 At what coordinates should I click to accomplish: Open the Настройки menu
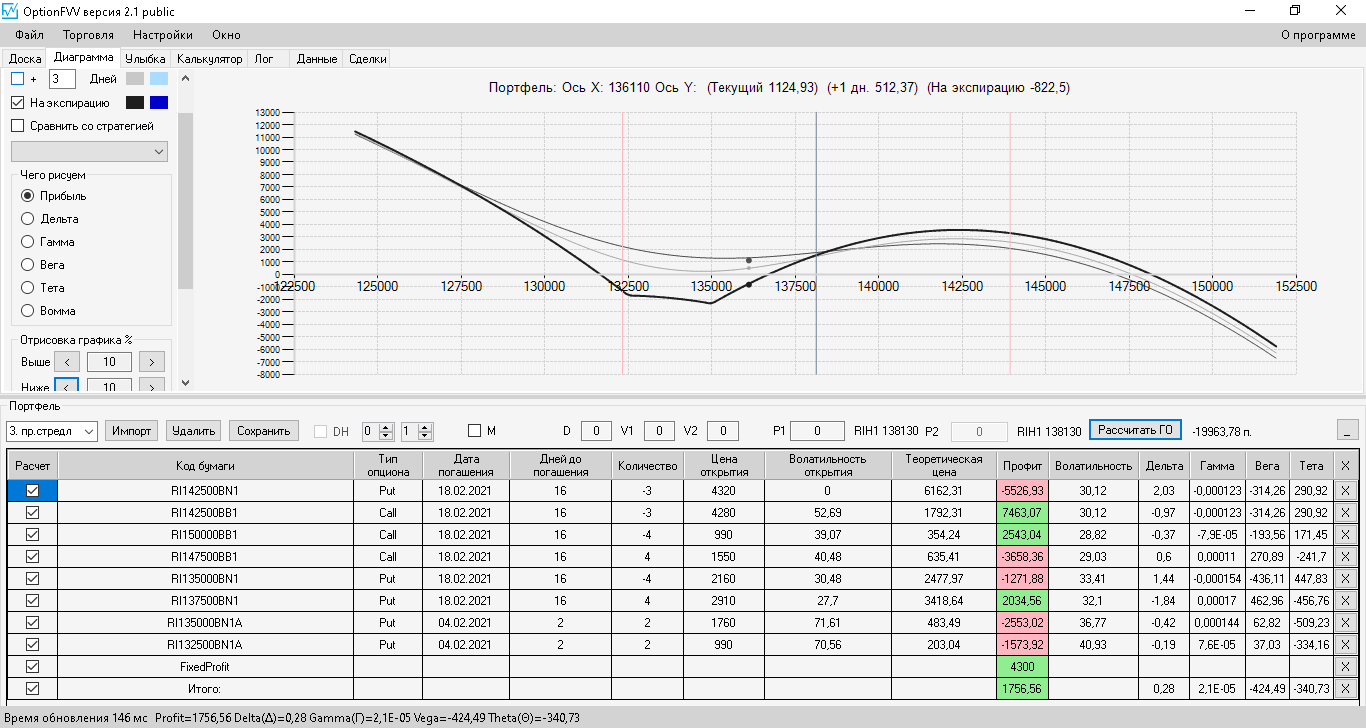click(162, 35)
